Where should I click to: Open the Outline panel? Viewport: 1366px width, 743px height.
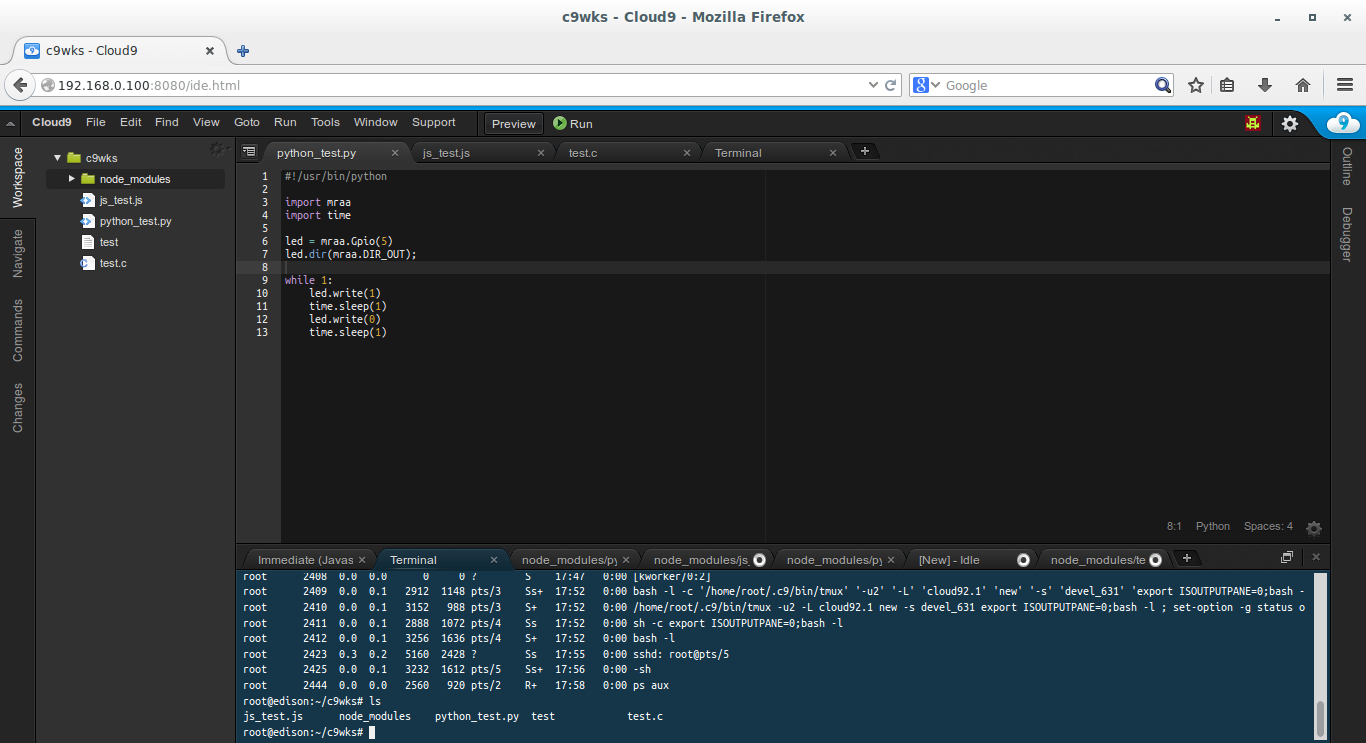[1347, 166]
